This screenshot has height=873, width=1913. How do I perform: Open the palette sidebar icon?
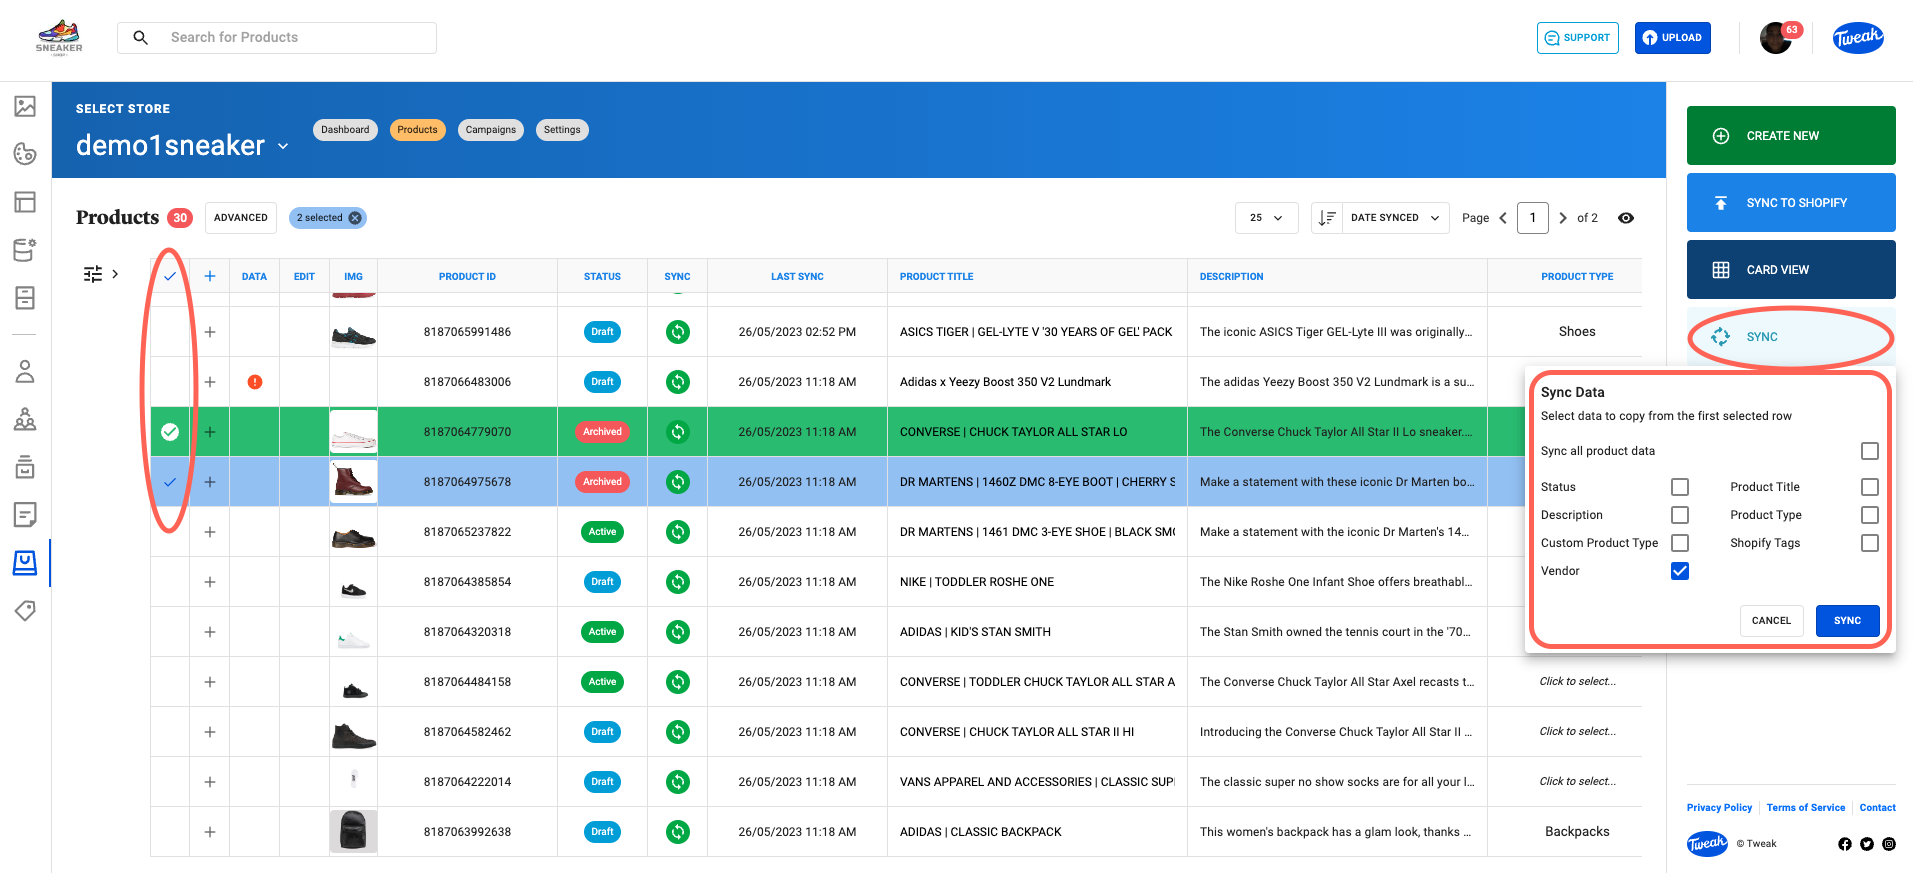point(25,154)
